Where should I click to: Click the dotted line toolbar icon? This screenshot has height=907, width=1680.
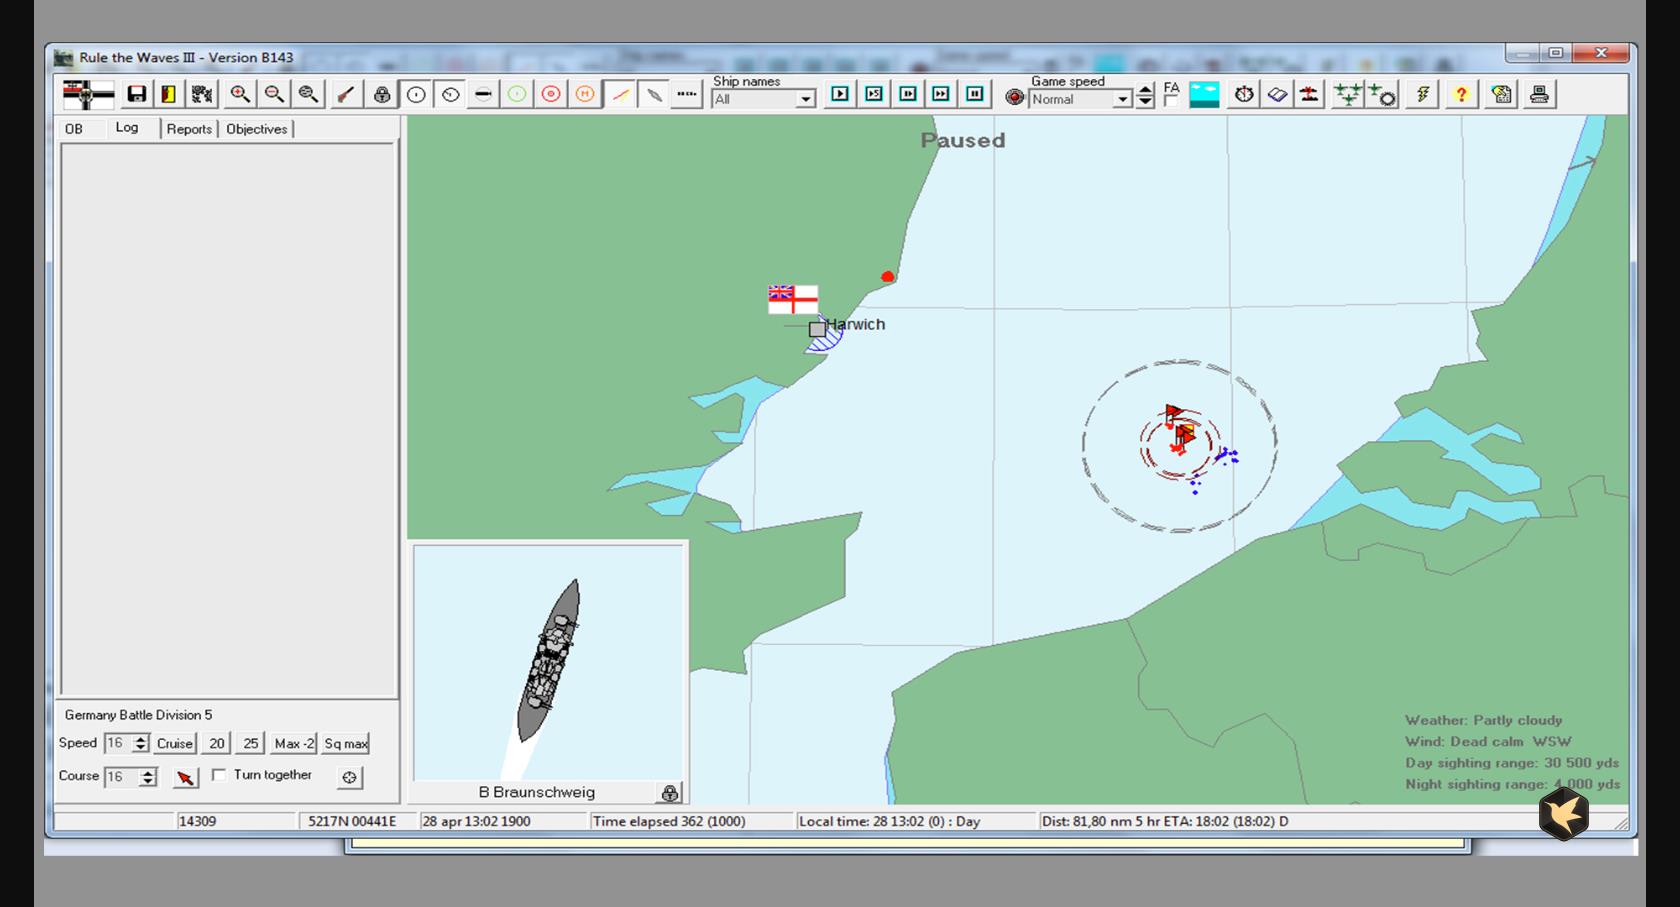click(687, 94)
